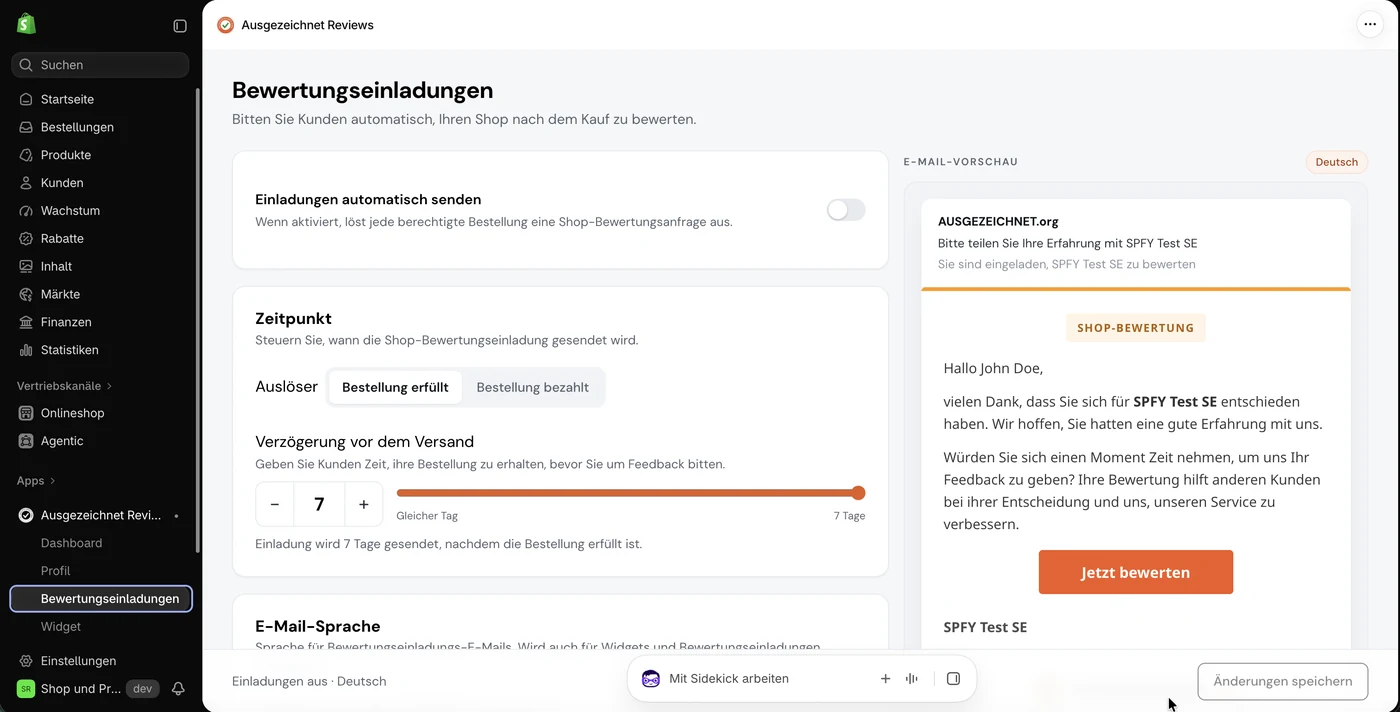Viewport: 1400px width, 712px height.
Task: Decrease delay with minus button
Action: click(x=275, y=505)
